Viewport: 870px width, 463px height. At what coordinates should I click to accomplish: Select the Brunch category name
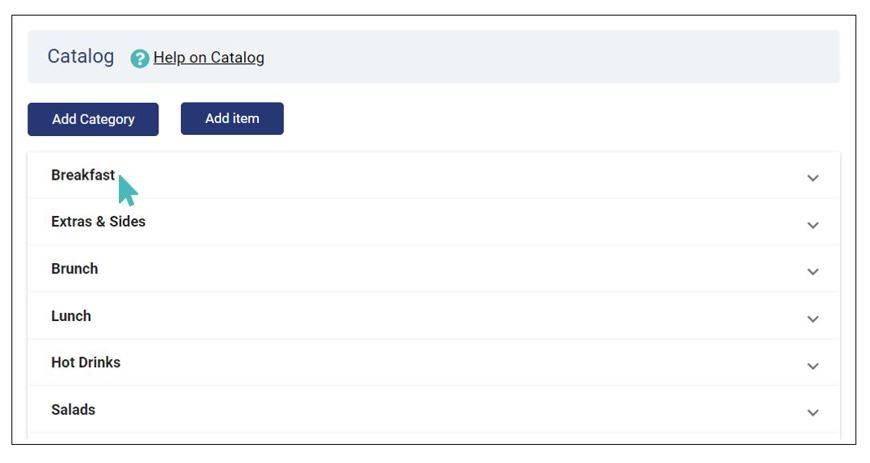(74, 269)
